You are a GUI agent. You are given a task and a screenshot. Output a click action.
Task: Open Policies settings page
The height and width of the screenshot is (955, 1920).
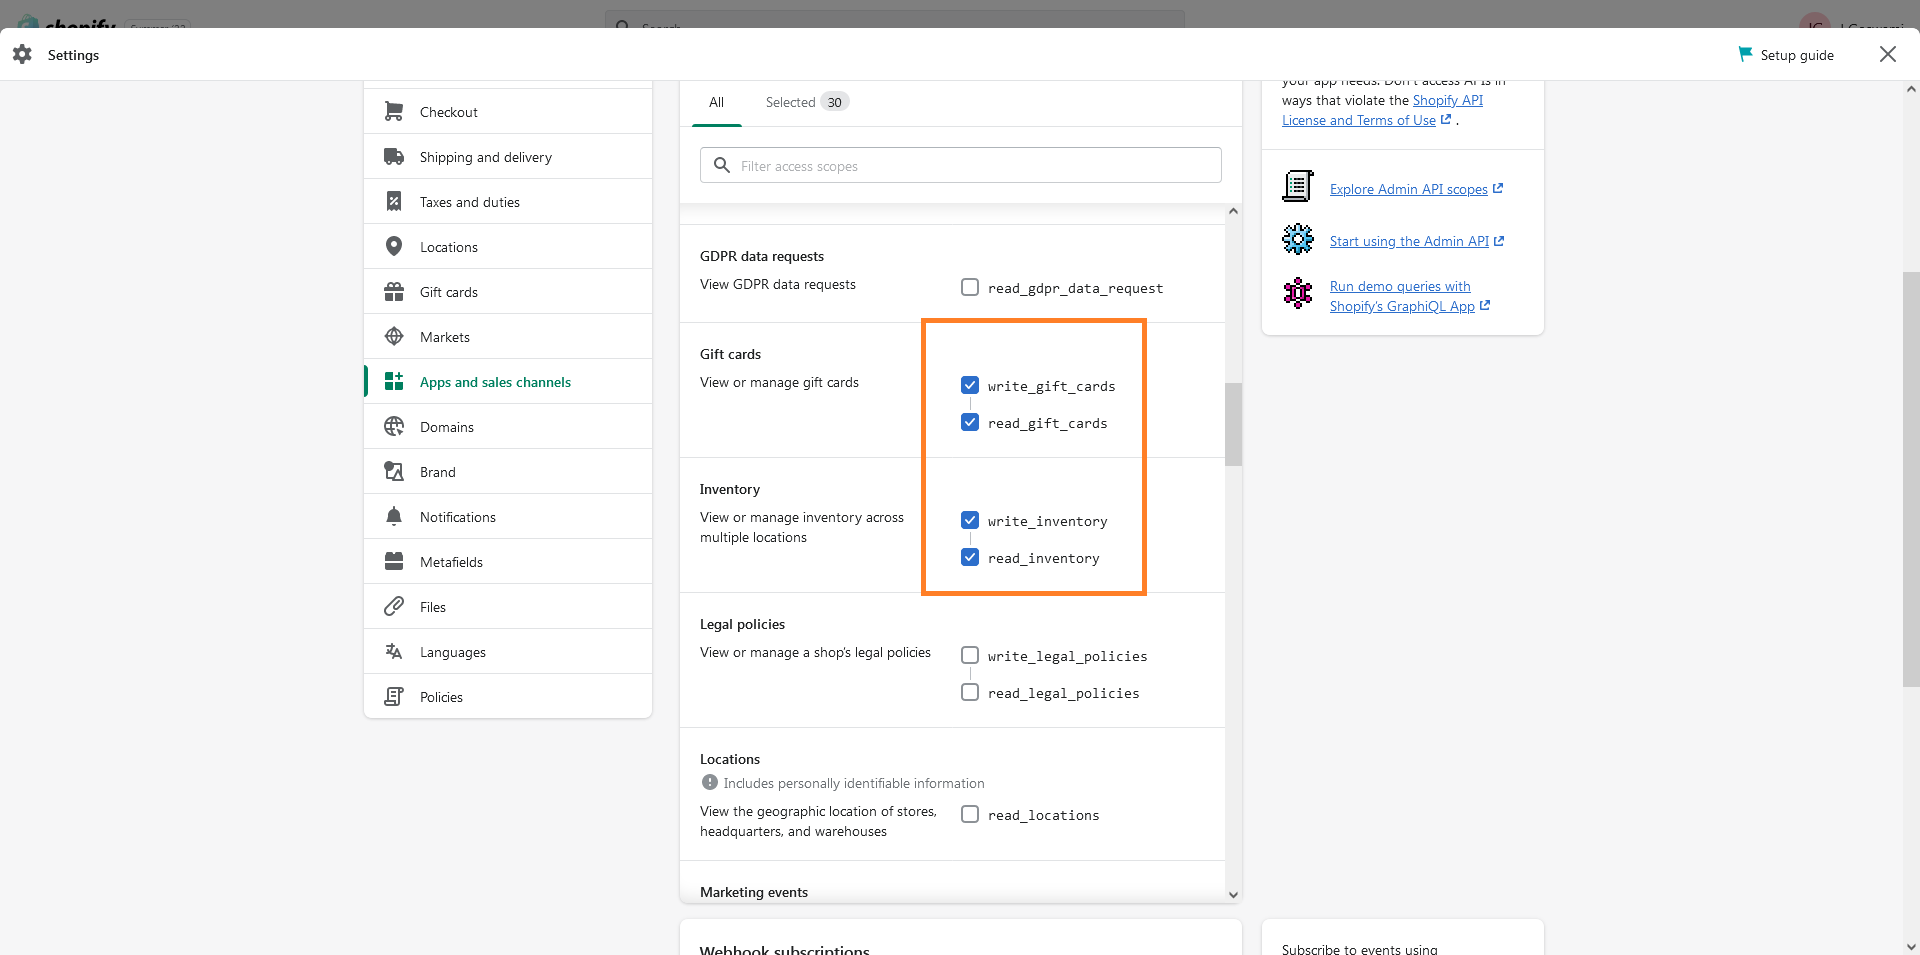(508, 697)
